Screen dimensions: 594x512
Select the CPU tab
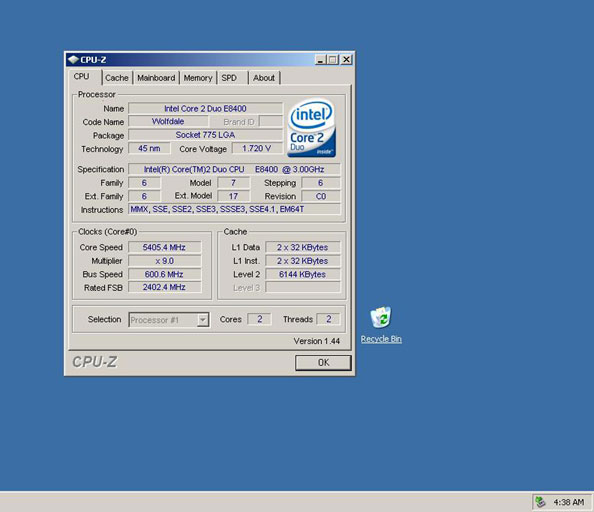(81, 76)
